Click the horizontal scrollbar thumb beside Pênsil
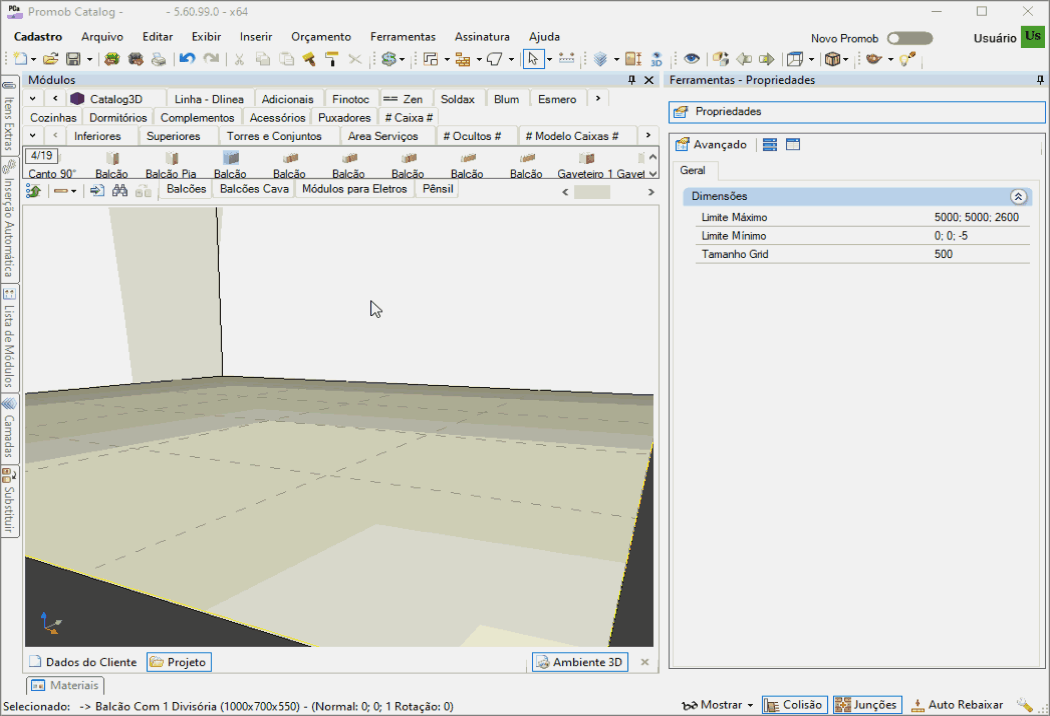Screen dimensions: 1050x716 (592, 192)
